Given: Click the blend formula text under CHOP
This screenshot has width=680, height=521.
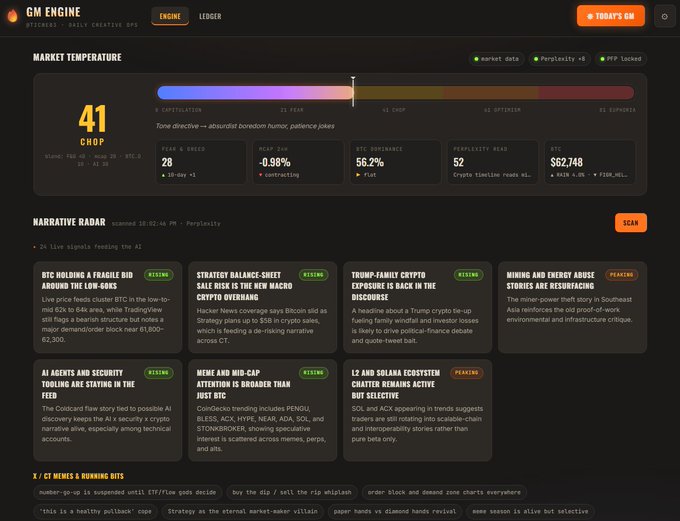Looking at the screenshot, I should point(93,160).
